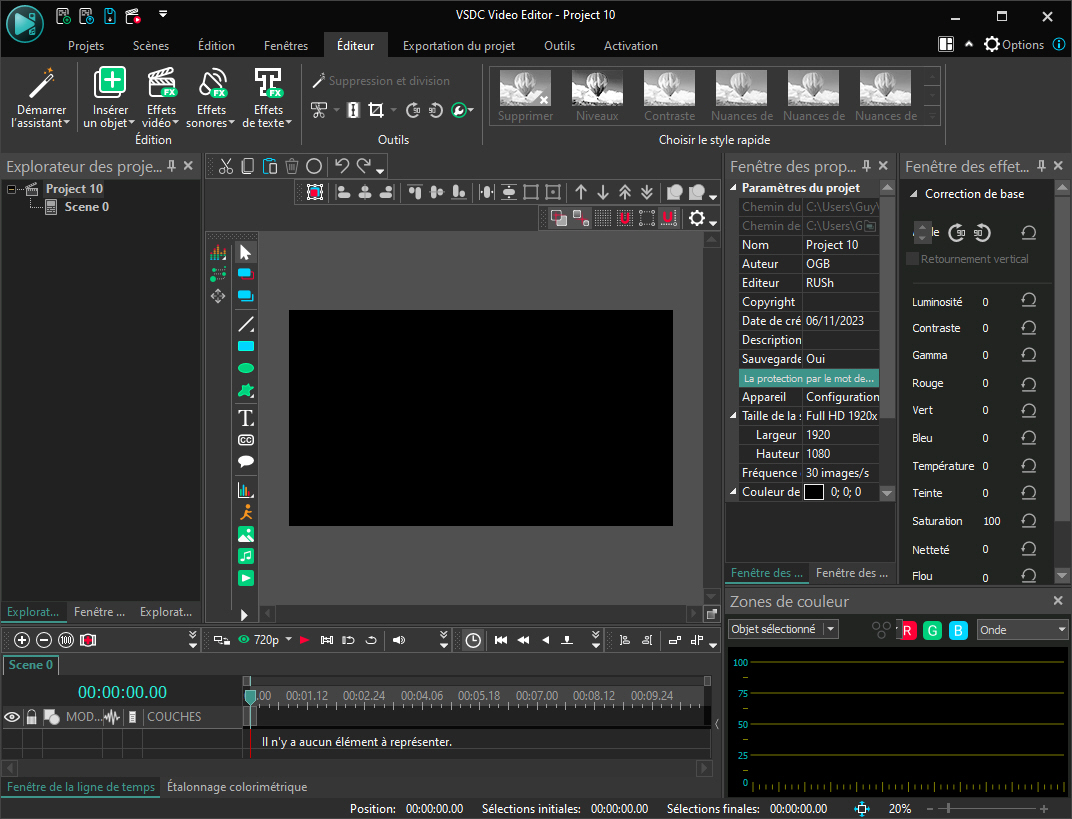Add subtitles with the CC tool
Image resolution: width=1072 pixels, height=819 pixels.
pyautogui.click(x=245, y=440)
